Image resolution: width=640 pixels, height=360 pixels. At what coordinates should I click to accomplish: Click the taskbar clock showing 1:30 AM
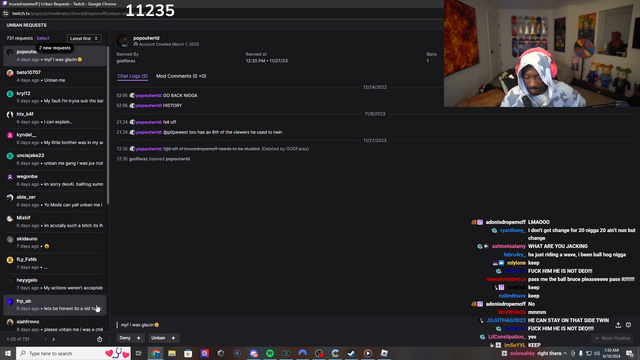click(612, 353)
